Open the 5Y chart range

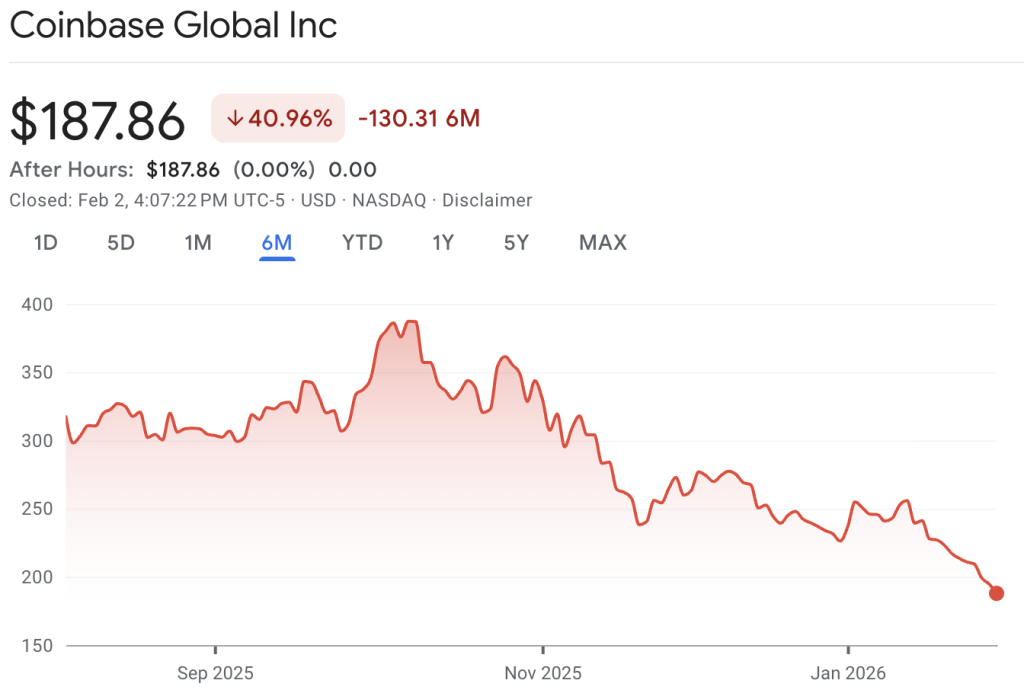[x=516, y=243]
